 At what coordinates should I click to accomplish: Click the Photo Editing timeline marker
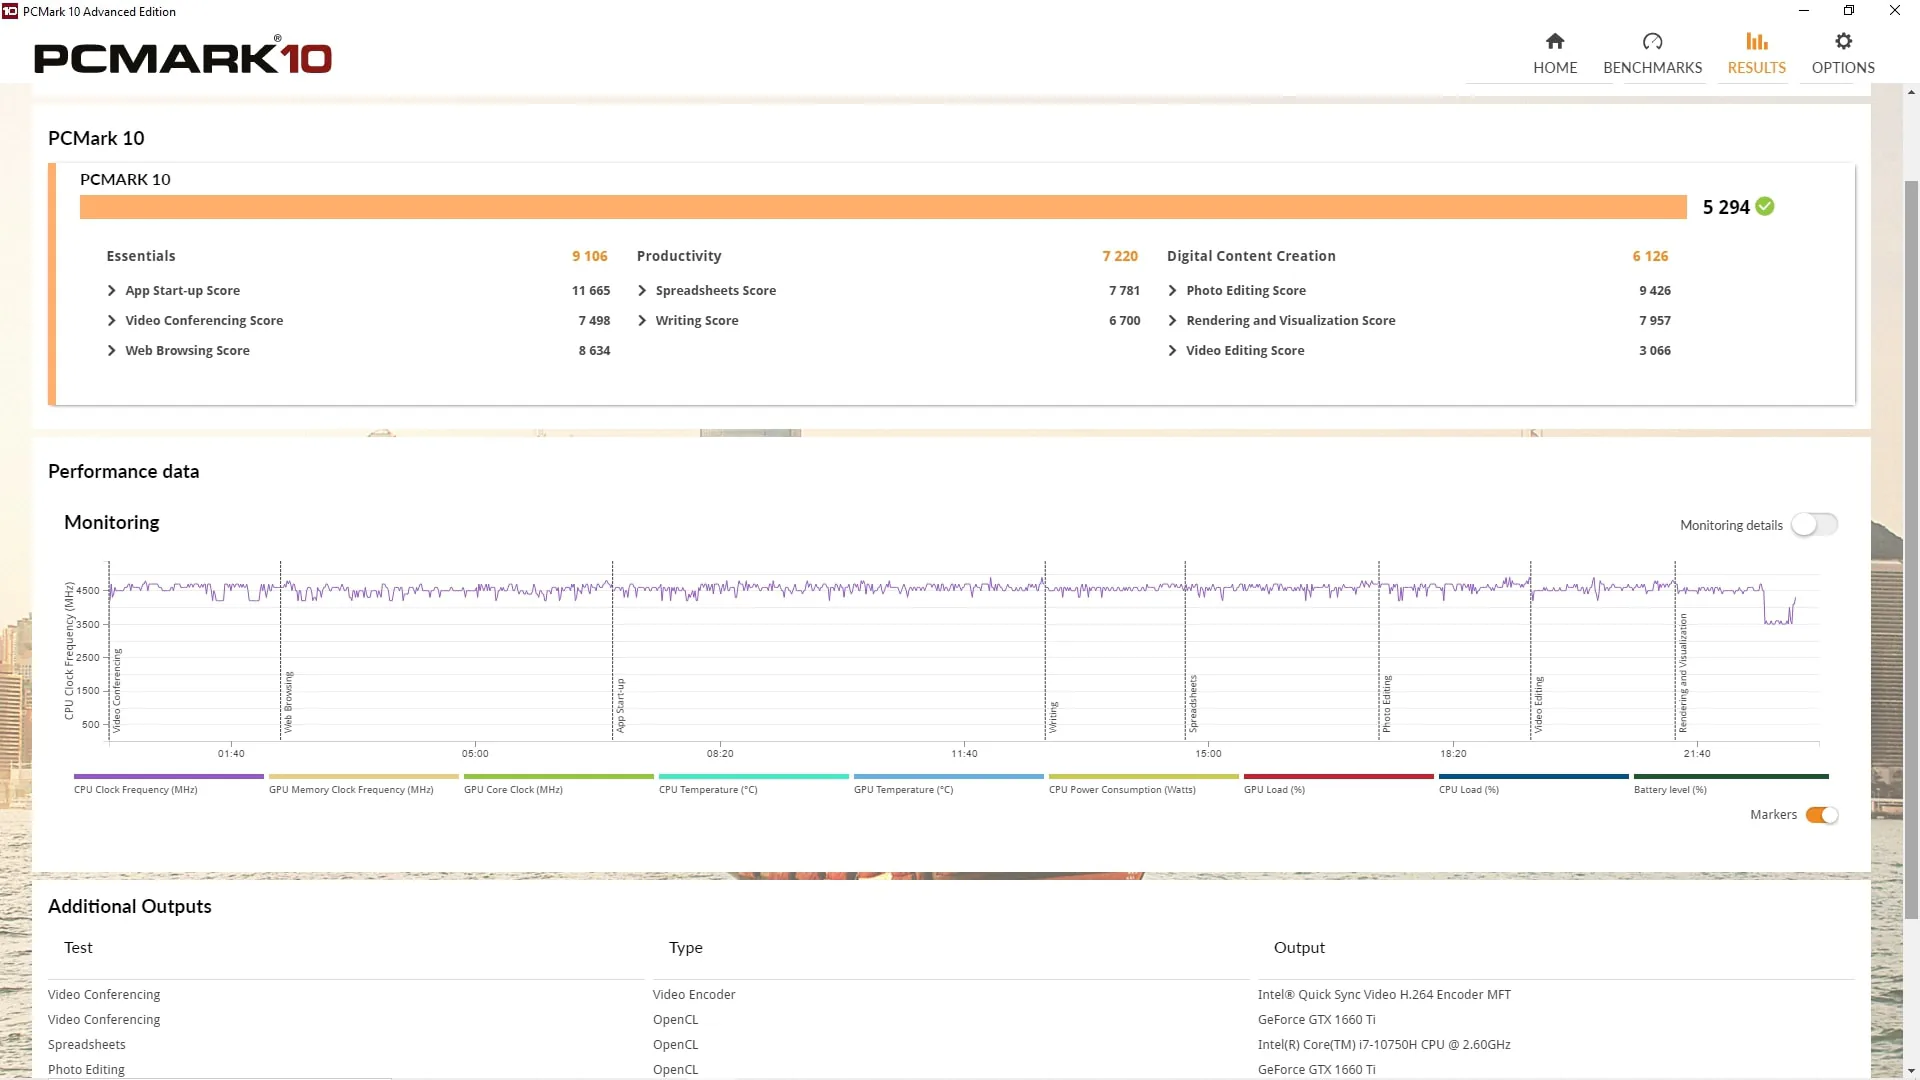[x=1387, y=704]
